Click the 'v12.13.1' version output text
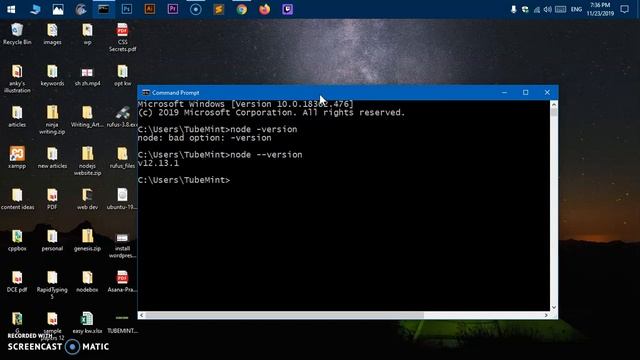 (158, 163)
